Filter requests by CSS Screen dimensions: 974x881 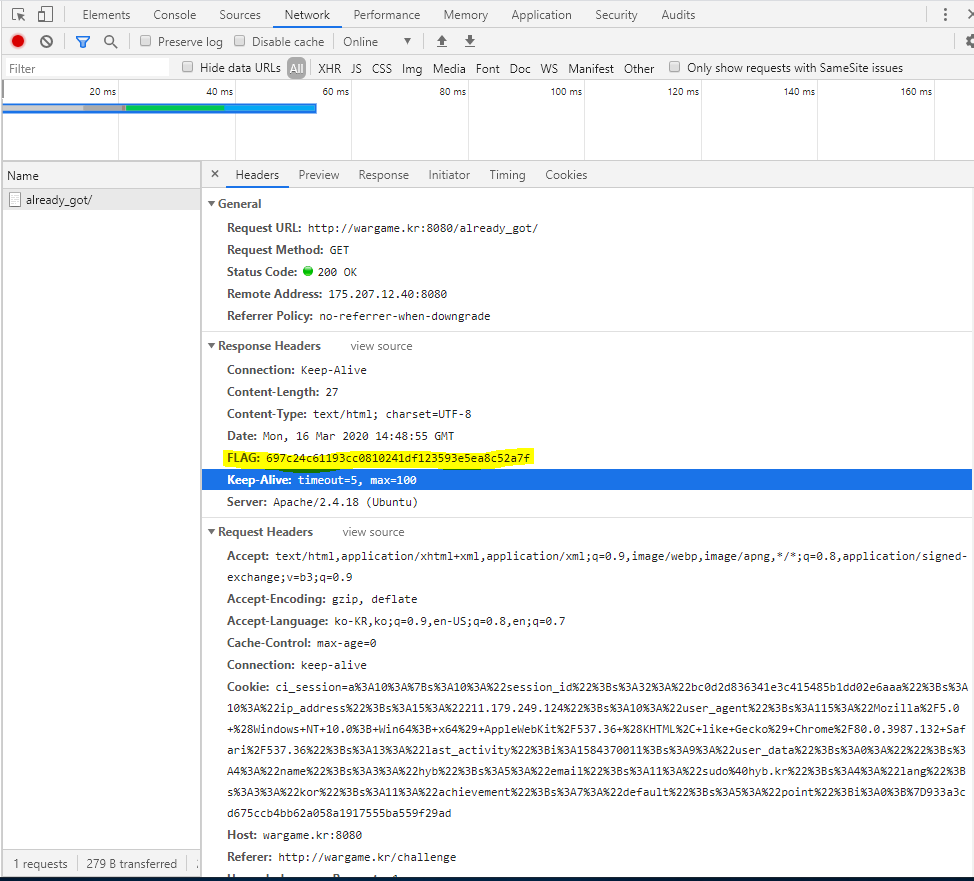click(x=381, y=68)
